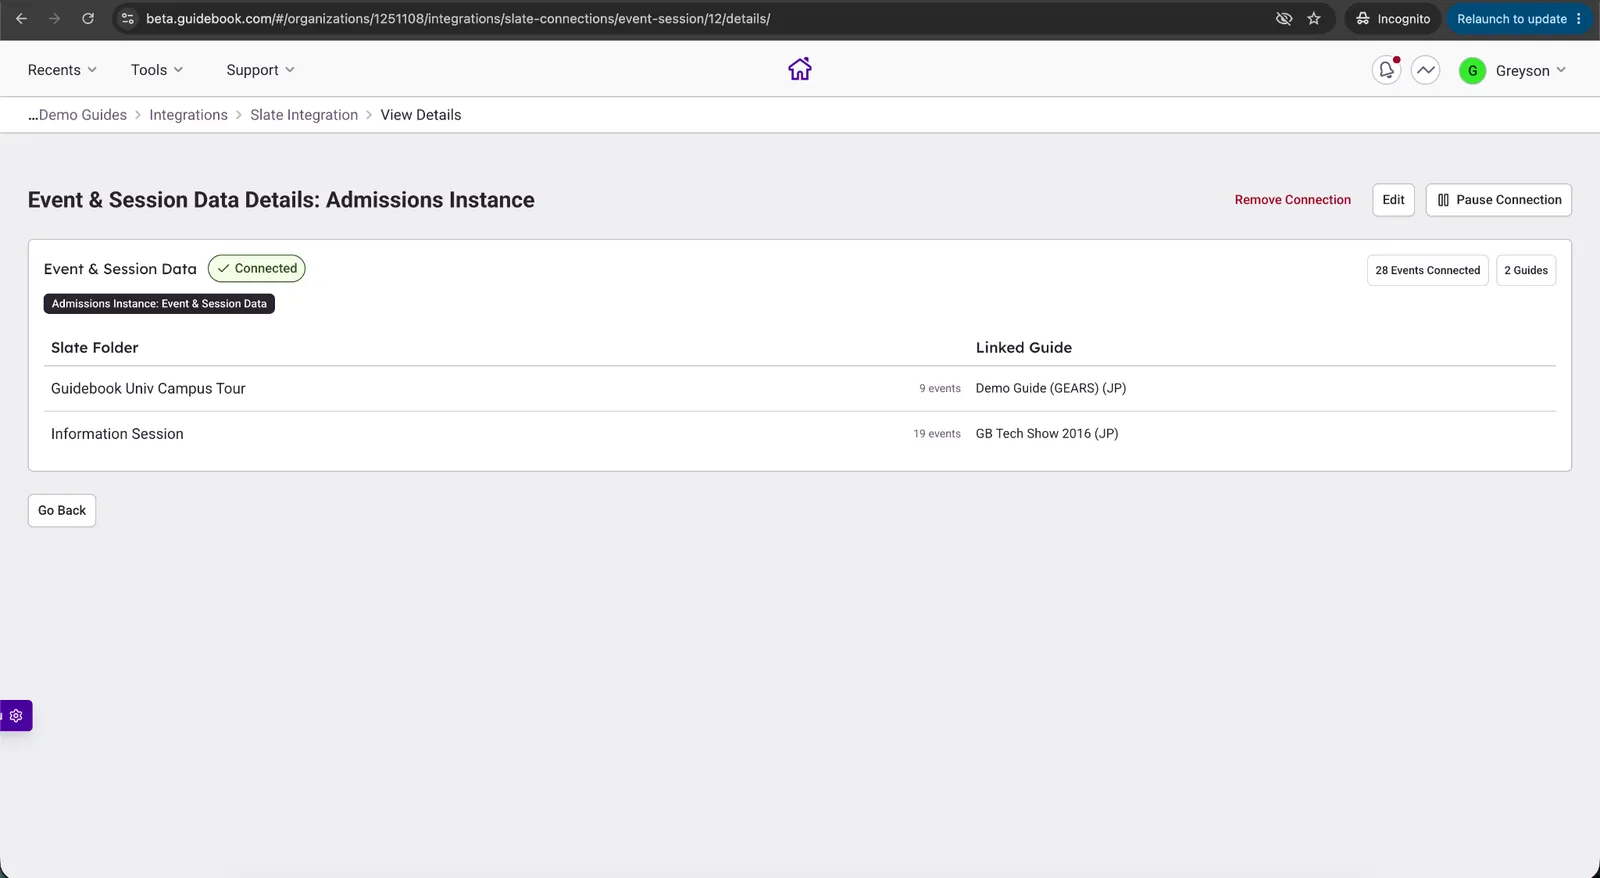
Task: Open the Incognito indicator
Action: pos(1393,19)
